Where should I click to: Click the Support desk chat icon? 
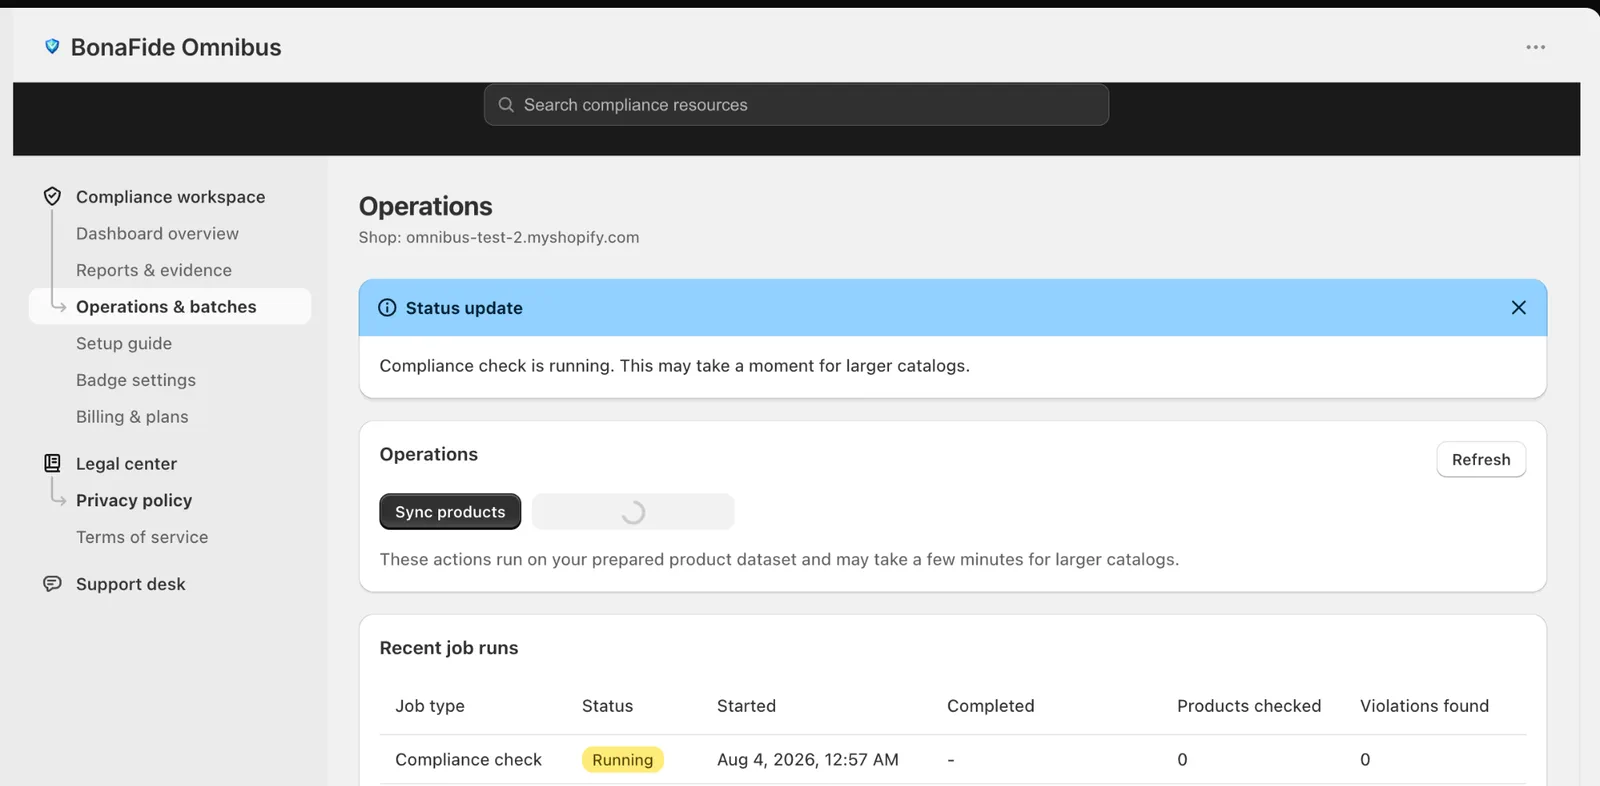point(52,583)
